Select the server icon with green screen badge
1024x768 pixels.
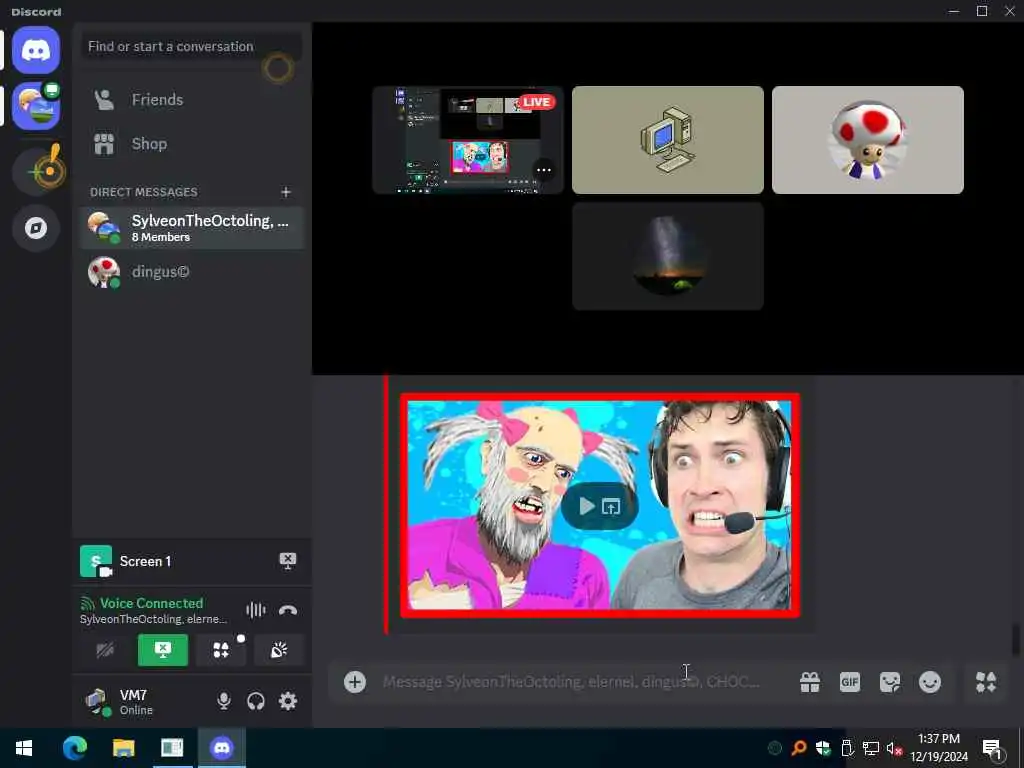click(x=36, y=106)
